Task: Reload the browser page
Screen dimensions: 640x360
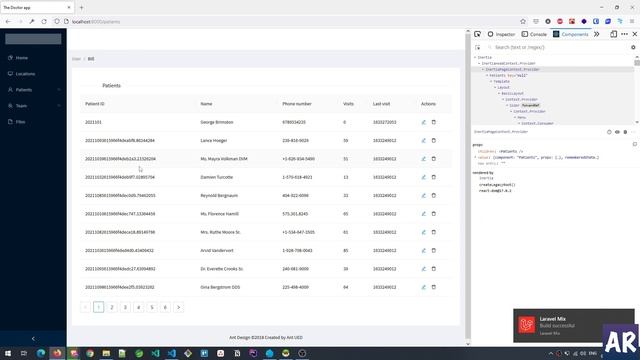Action: [x=44, y=21]
